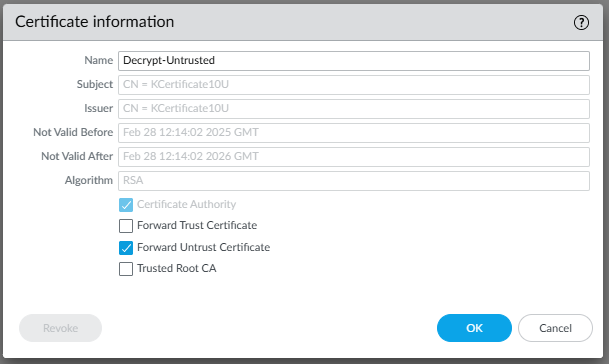The height and width of the screenshot is (364, 609).
Task: Toggle the Certificate Authority checkbox
Action: pyautogui.click(x=126, y=205)
